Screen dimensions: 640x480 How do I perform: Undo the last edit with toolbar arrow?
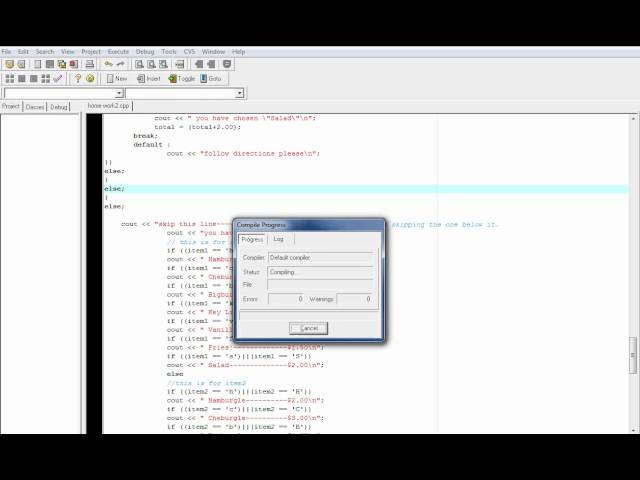pyautogui.click(x=109, y=64)
